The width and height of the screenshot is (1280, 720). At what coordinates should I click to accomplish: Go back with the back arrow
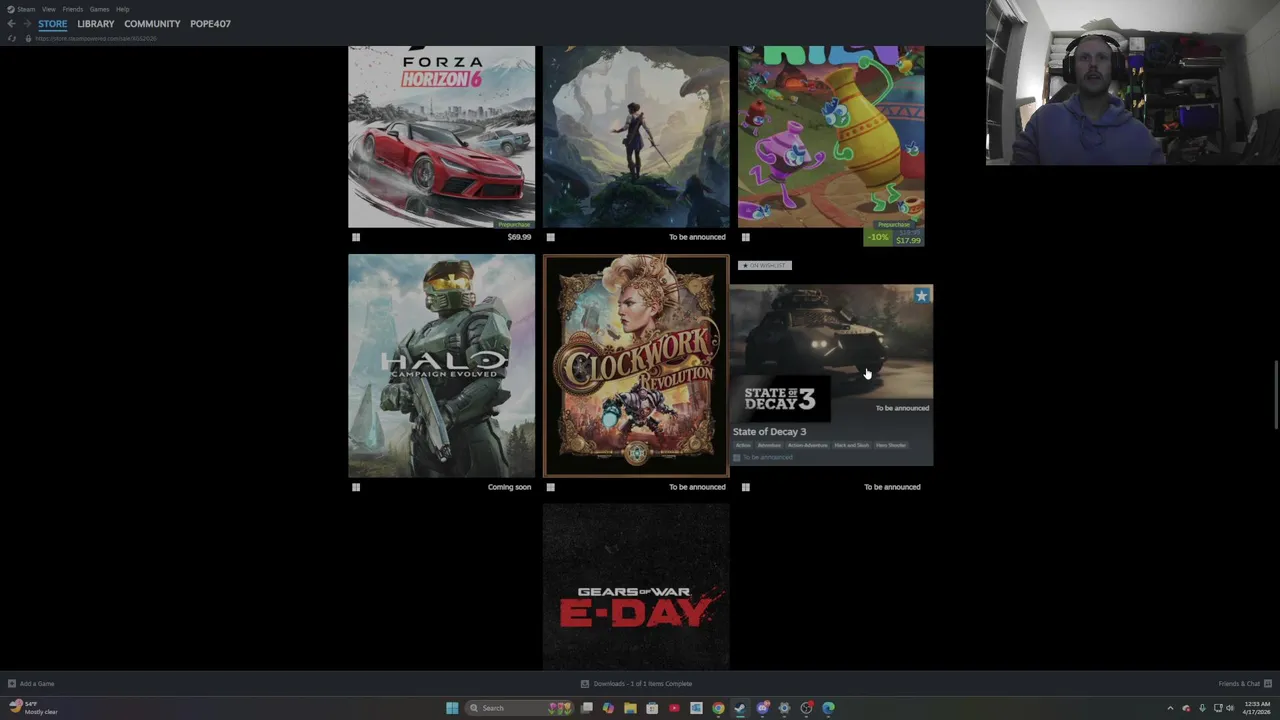point(11,24)
